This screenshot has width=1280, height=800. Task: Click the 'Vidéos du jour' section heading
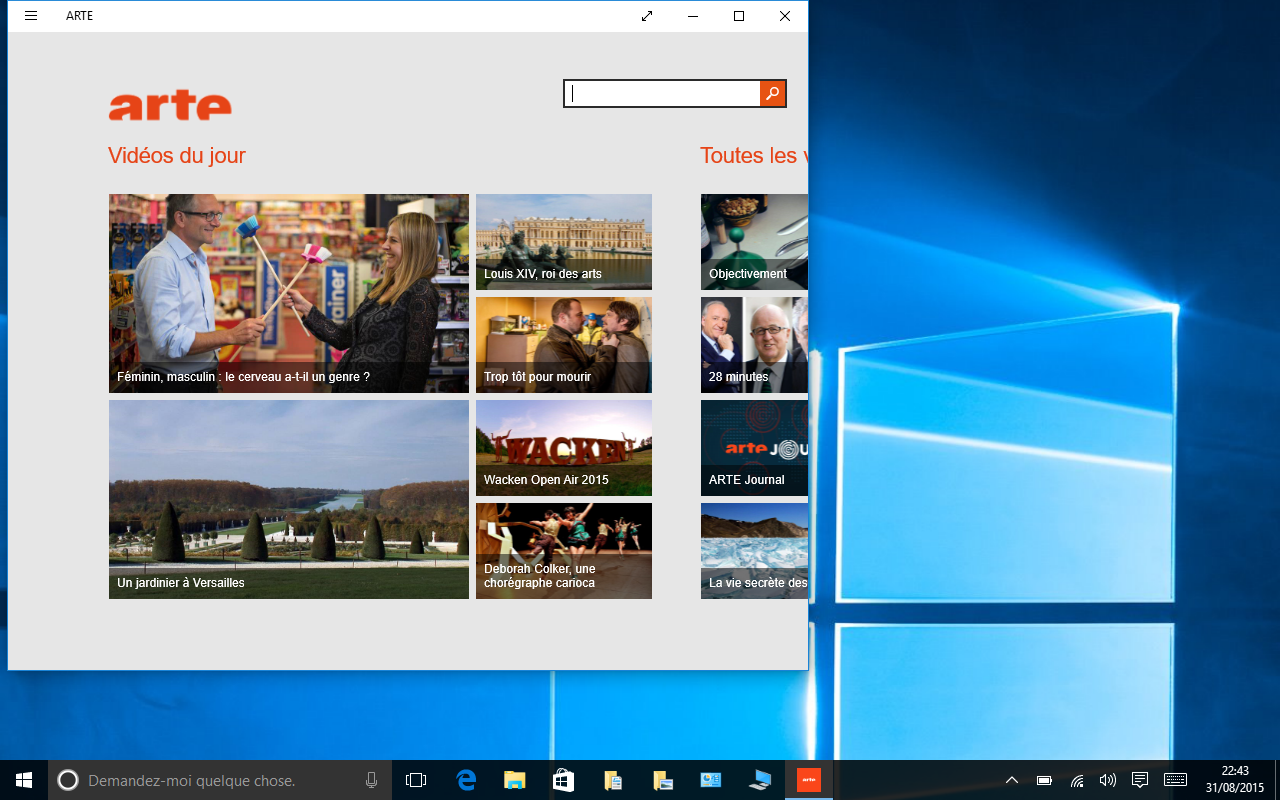point(177,155)
